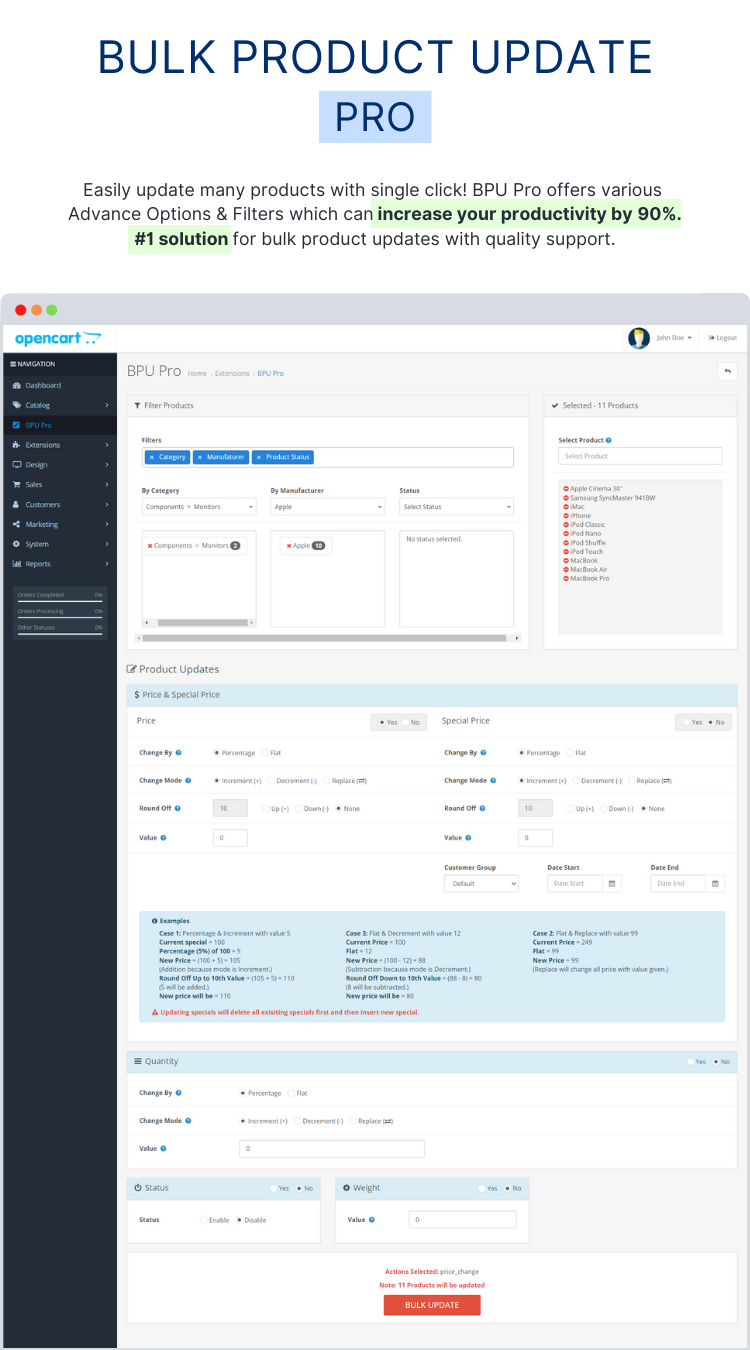Remove iMac from selected products
The width and height of the screenshot is (750, 1350).
pyautogui.click(x=566, y=506)
